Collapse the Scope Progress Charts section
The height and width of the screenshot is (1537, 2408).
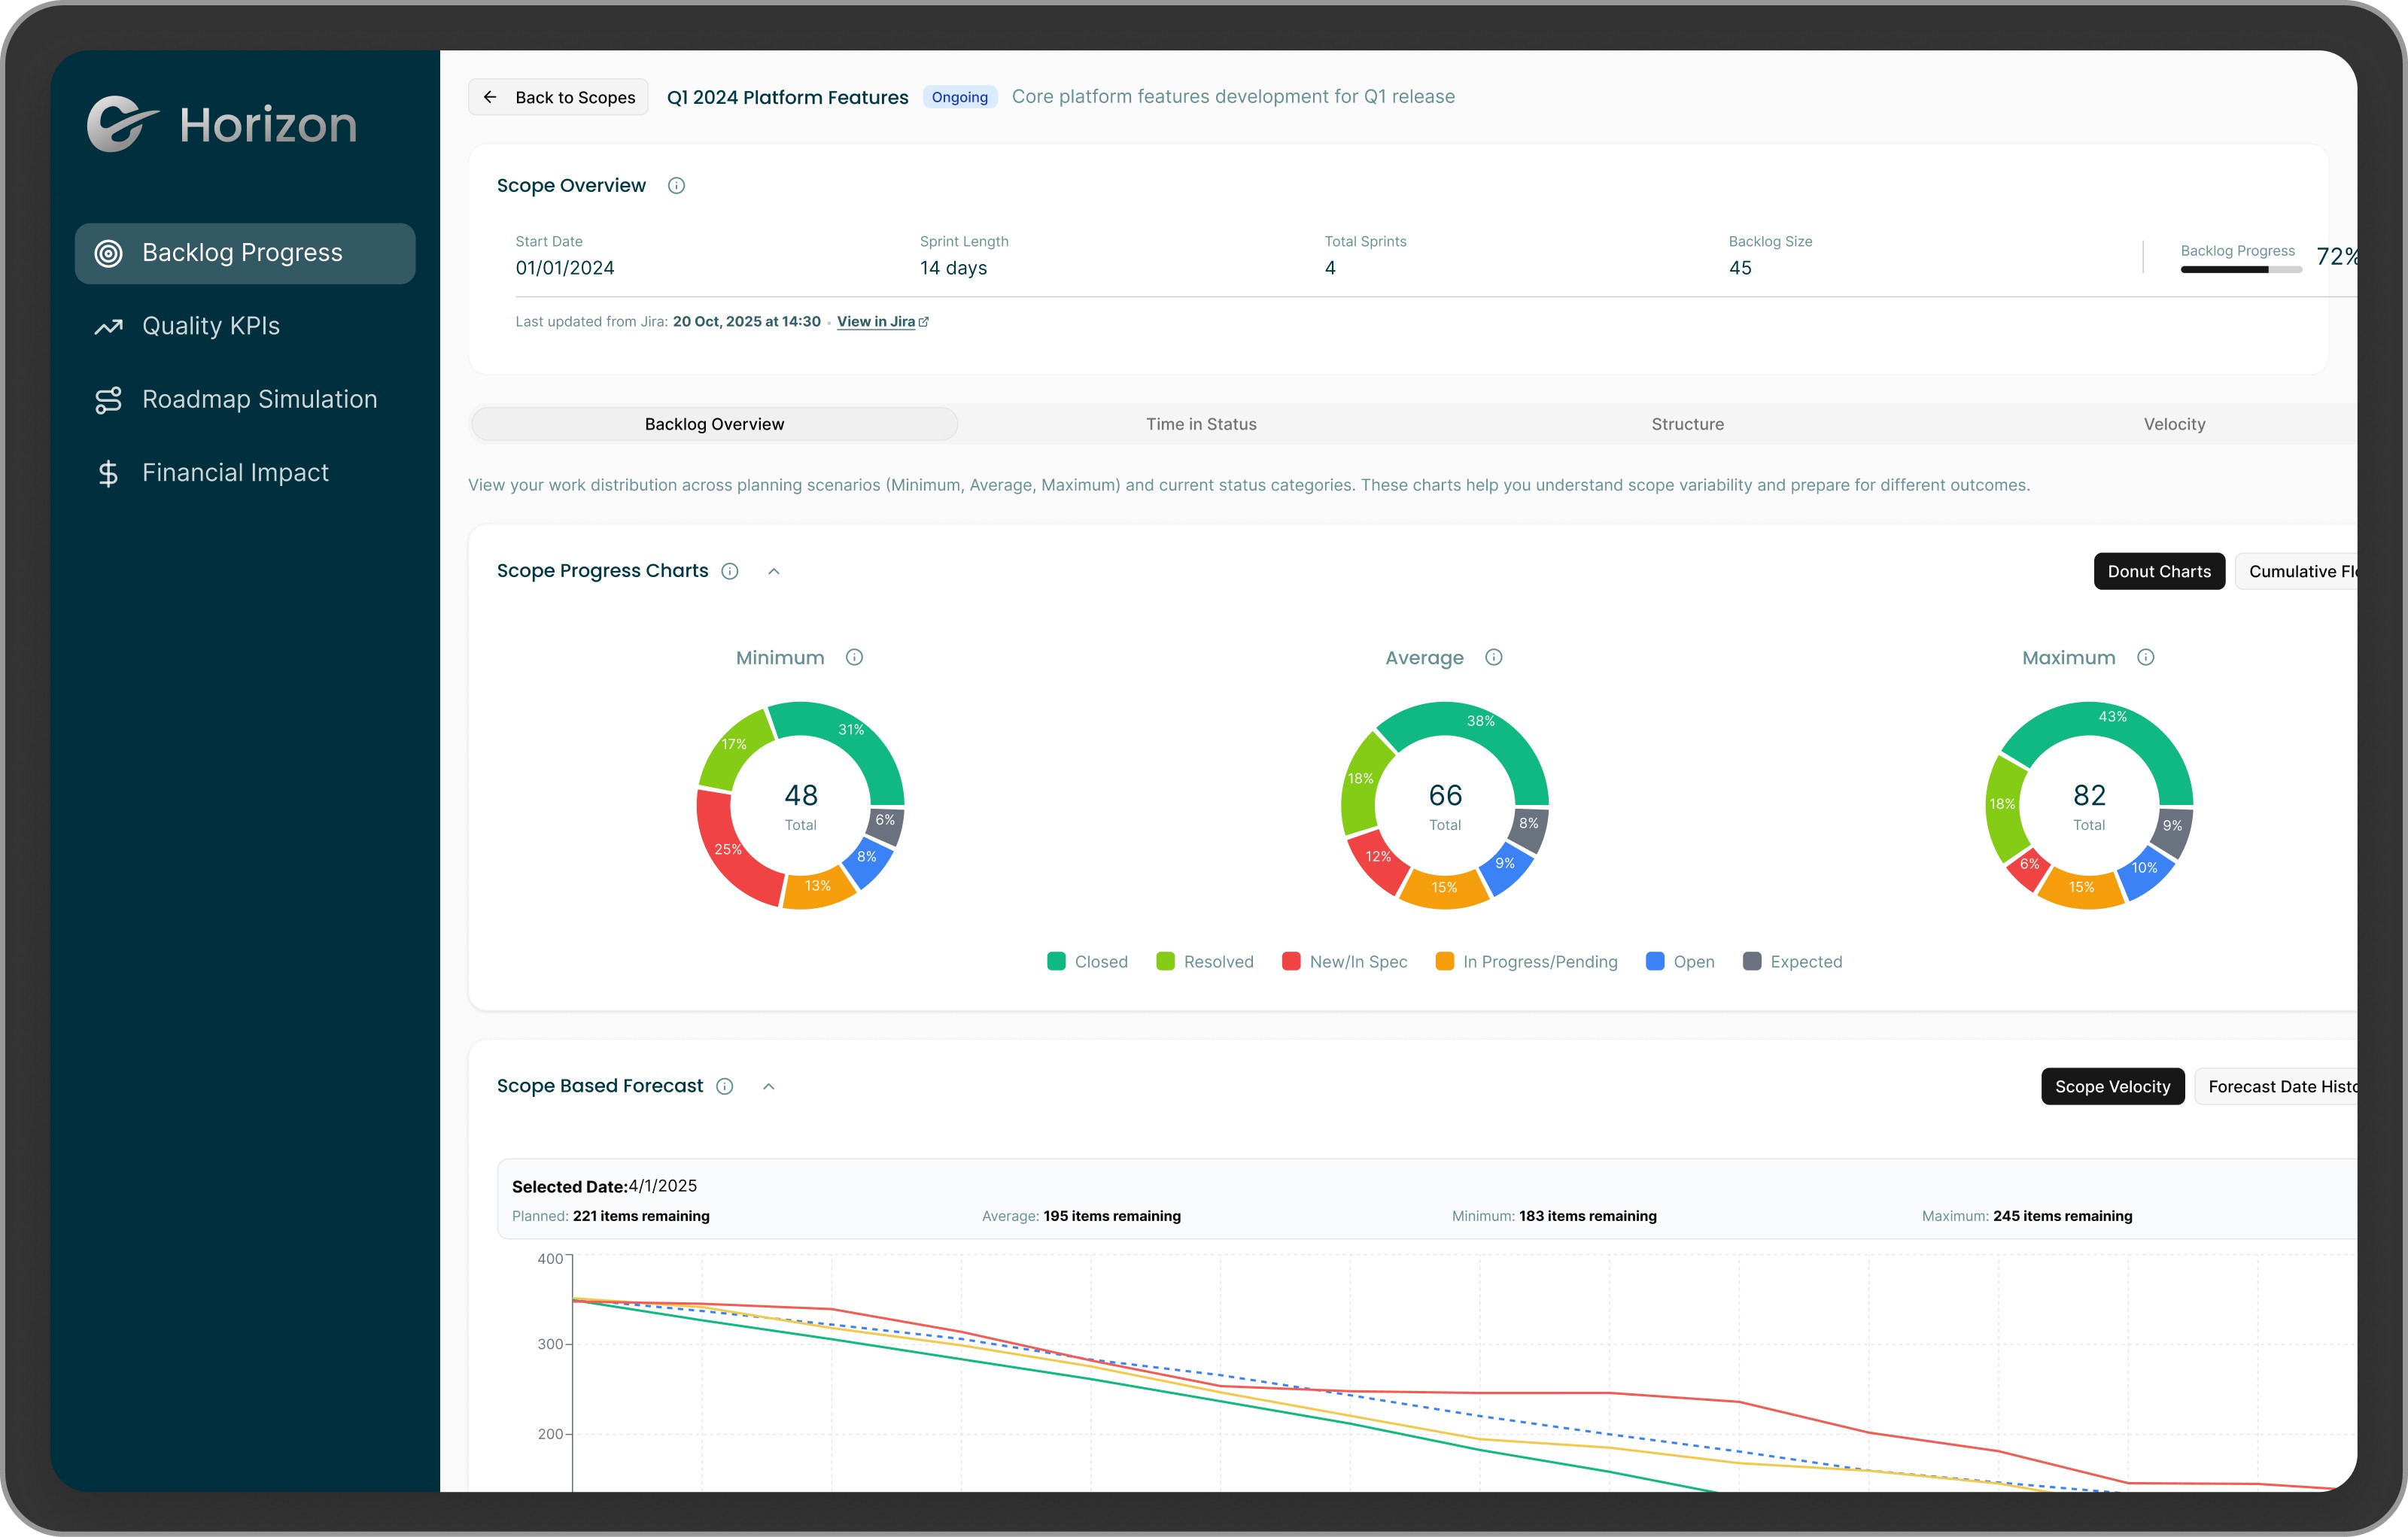pos(773,571)
